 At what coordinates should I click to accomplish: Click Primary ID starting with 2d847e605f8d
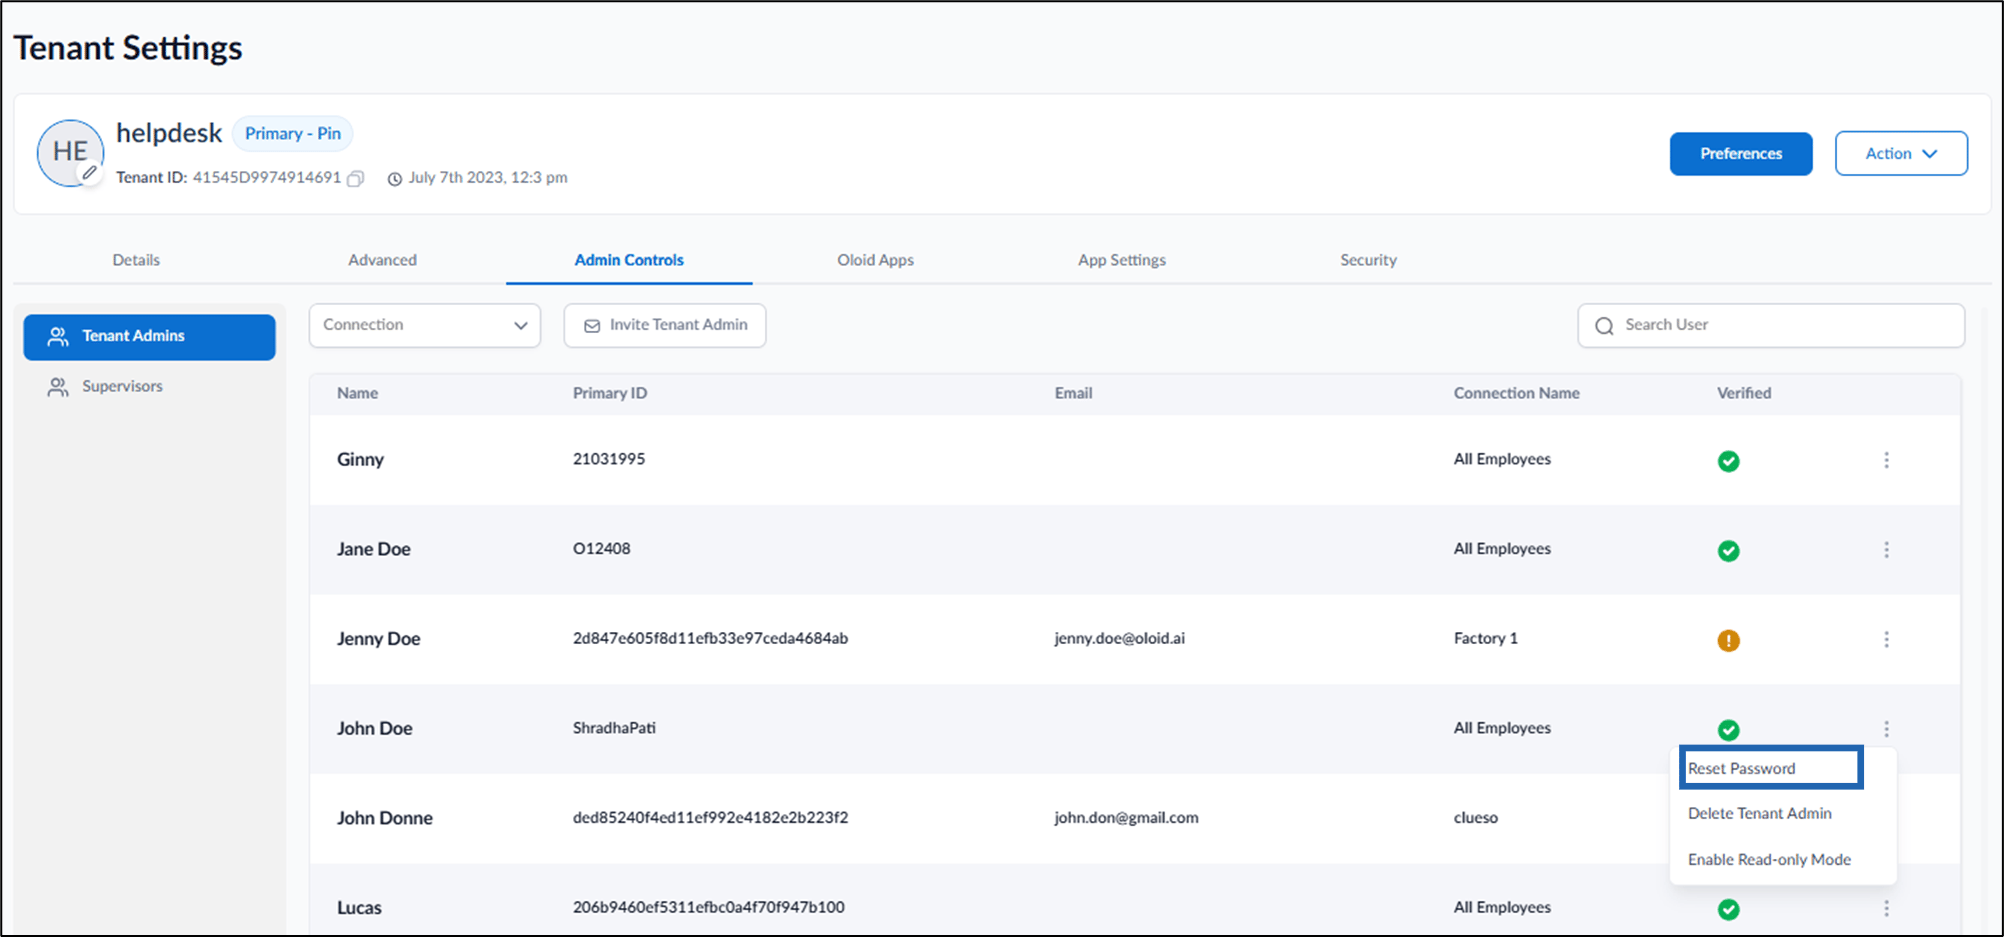pyautogui.click(x=710, y=638)
